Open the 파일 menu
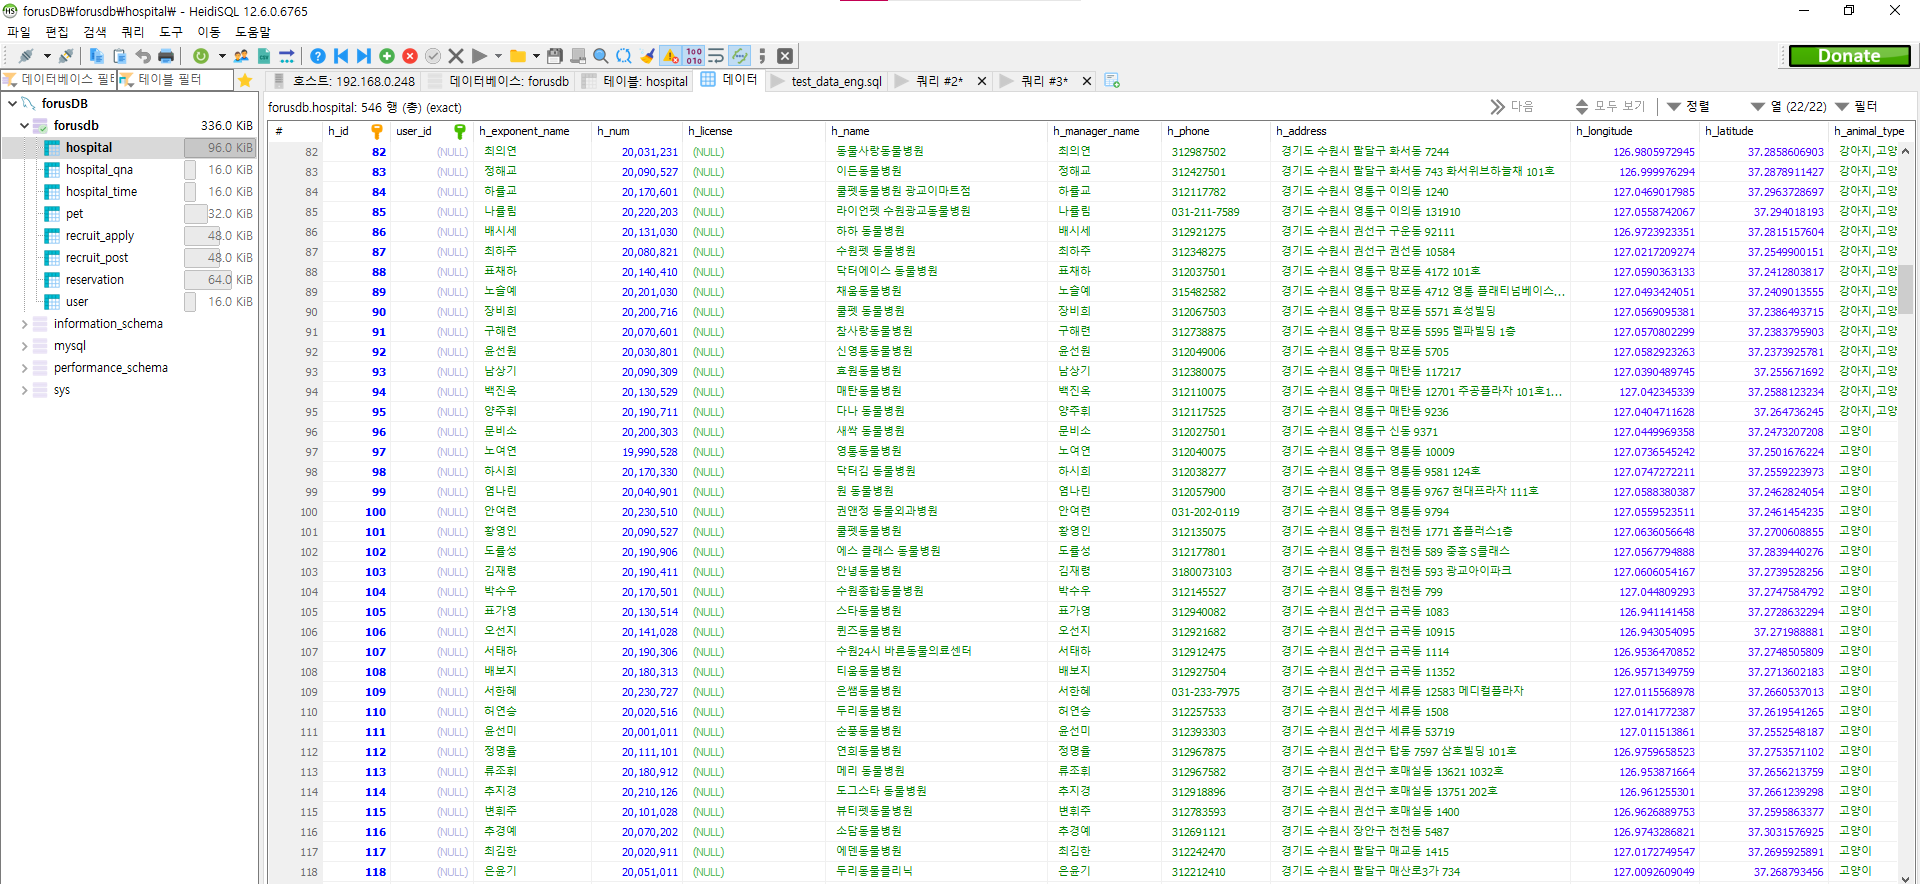 [19, 32]
